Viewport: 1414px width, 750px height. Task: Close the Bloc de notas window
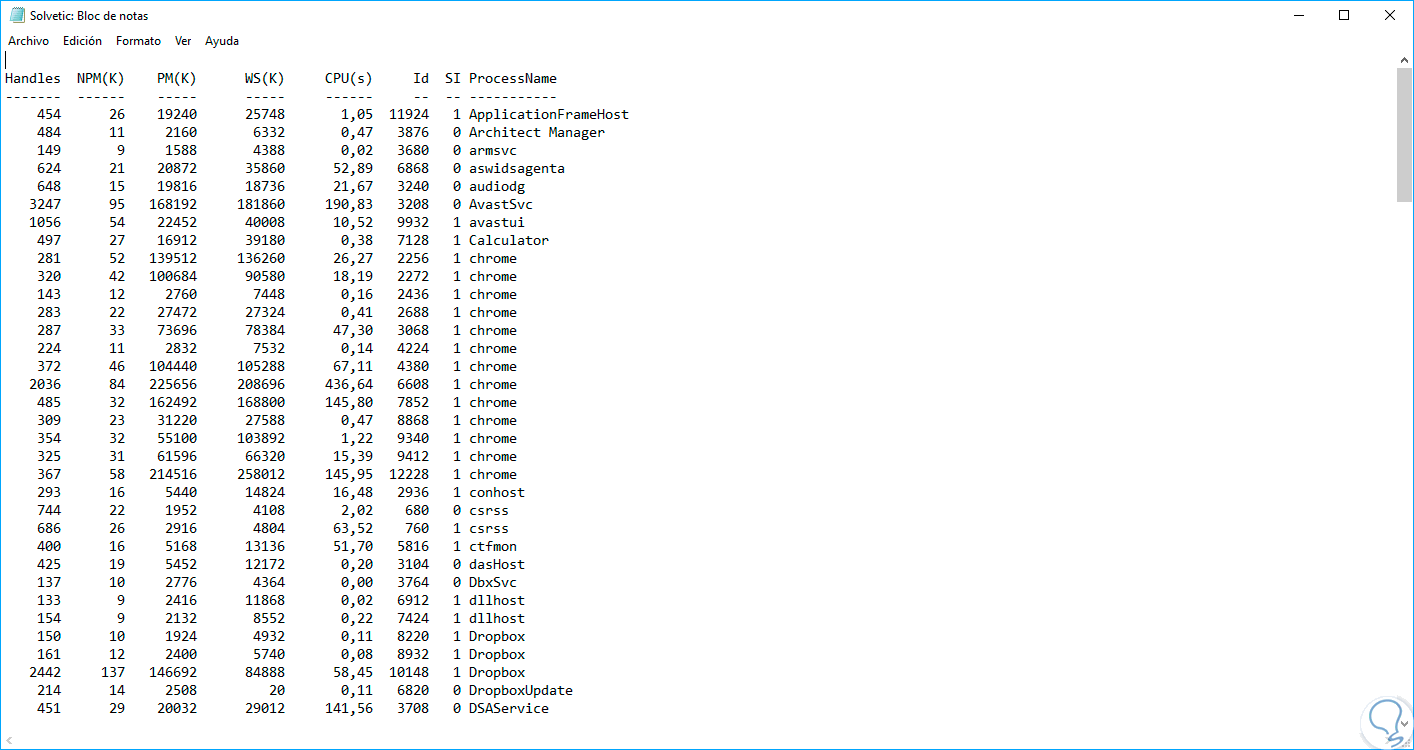tap(1390, 15)
